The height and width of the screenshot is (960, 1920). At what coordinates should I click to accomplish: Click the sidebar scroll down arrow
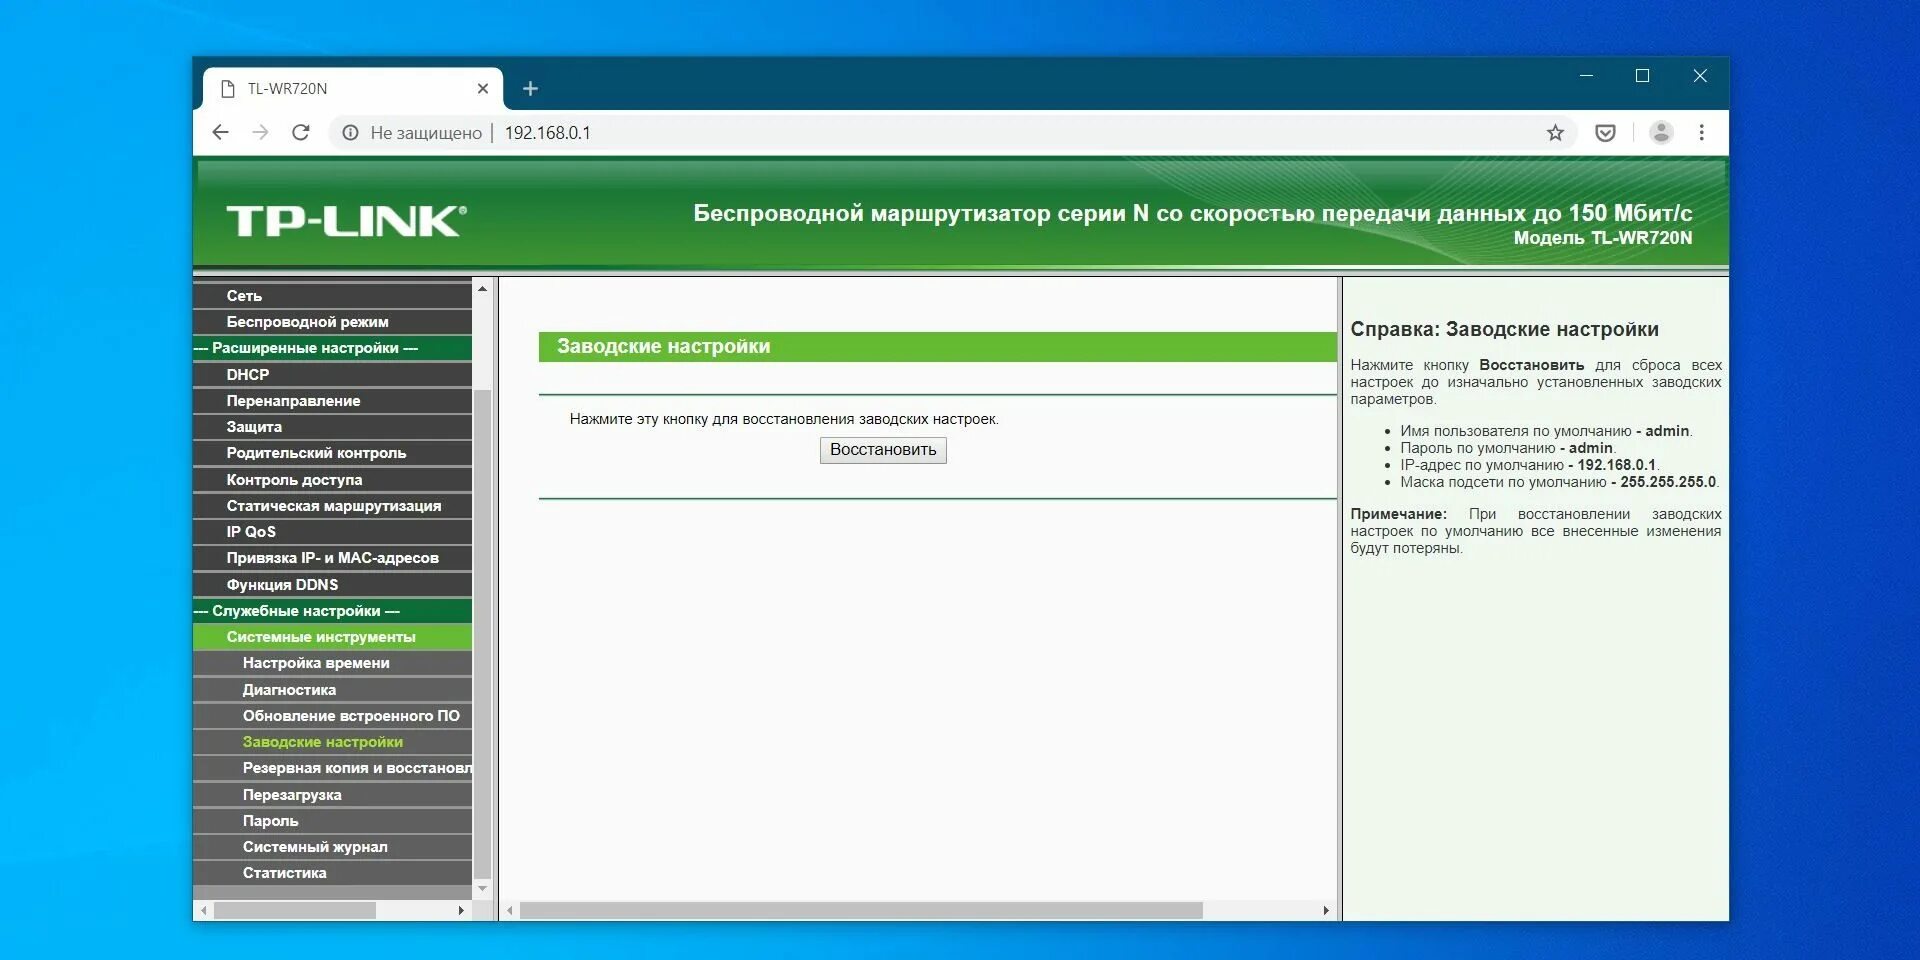point(482,888)
